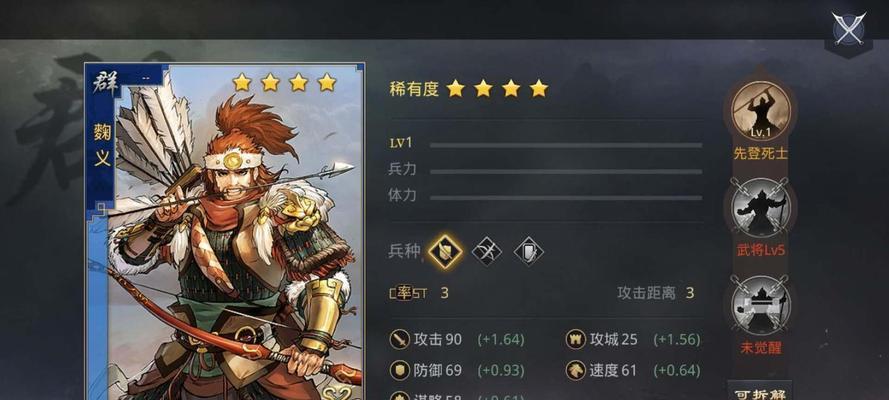Close the panel via crossed swords icon
This screenshot has height=400, width=889.
(849, 28)
